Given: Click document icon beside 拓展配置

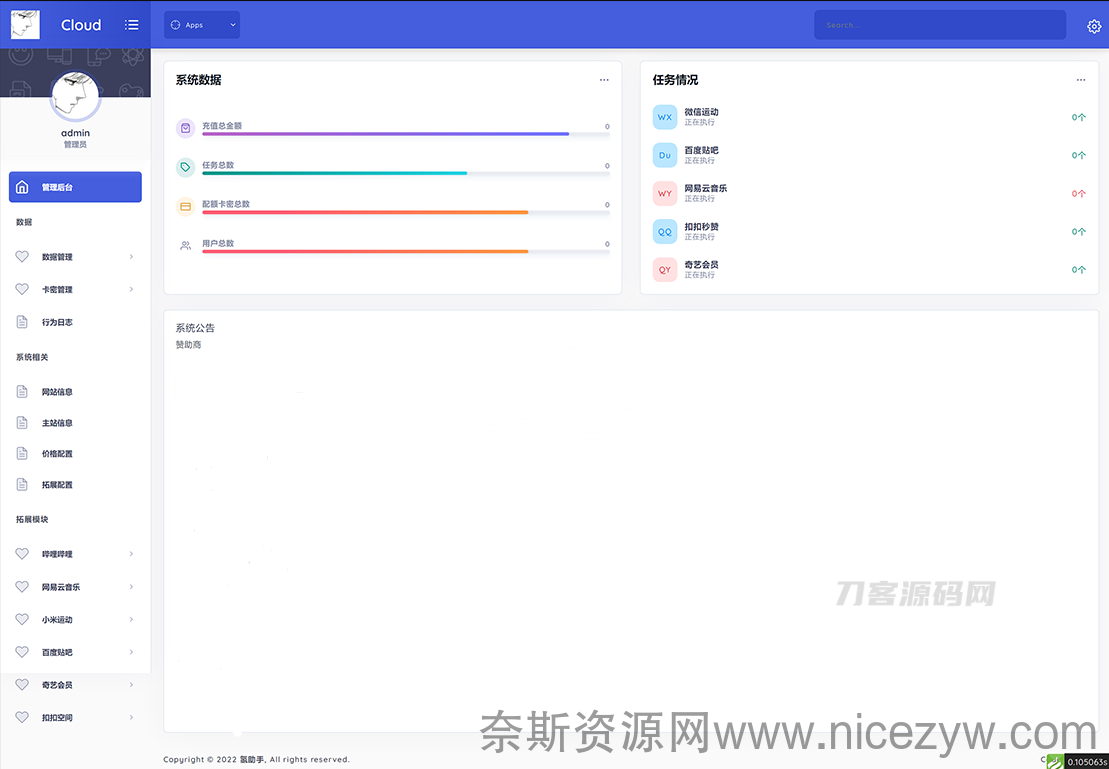Looking at the screenshot, I should [22, 485].
